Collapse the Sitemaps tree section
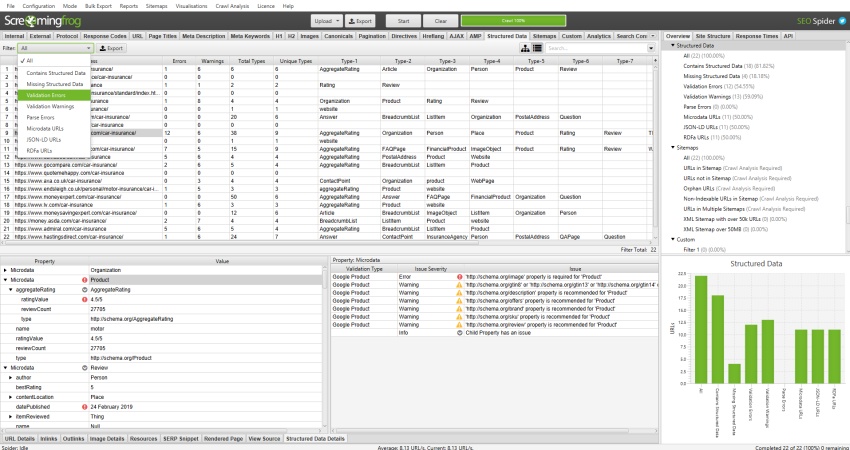 [x=671, y=147]
